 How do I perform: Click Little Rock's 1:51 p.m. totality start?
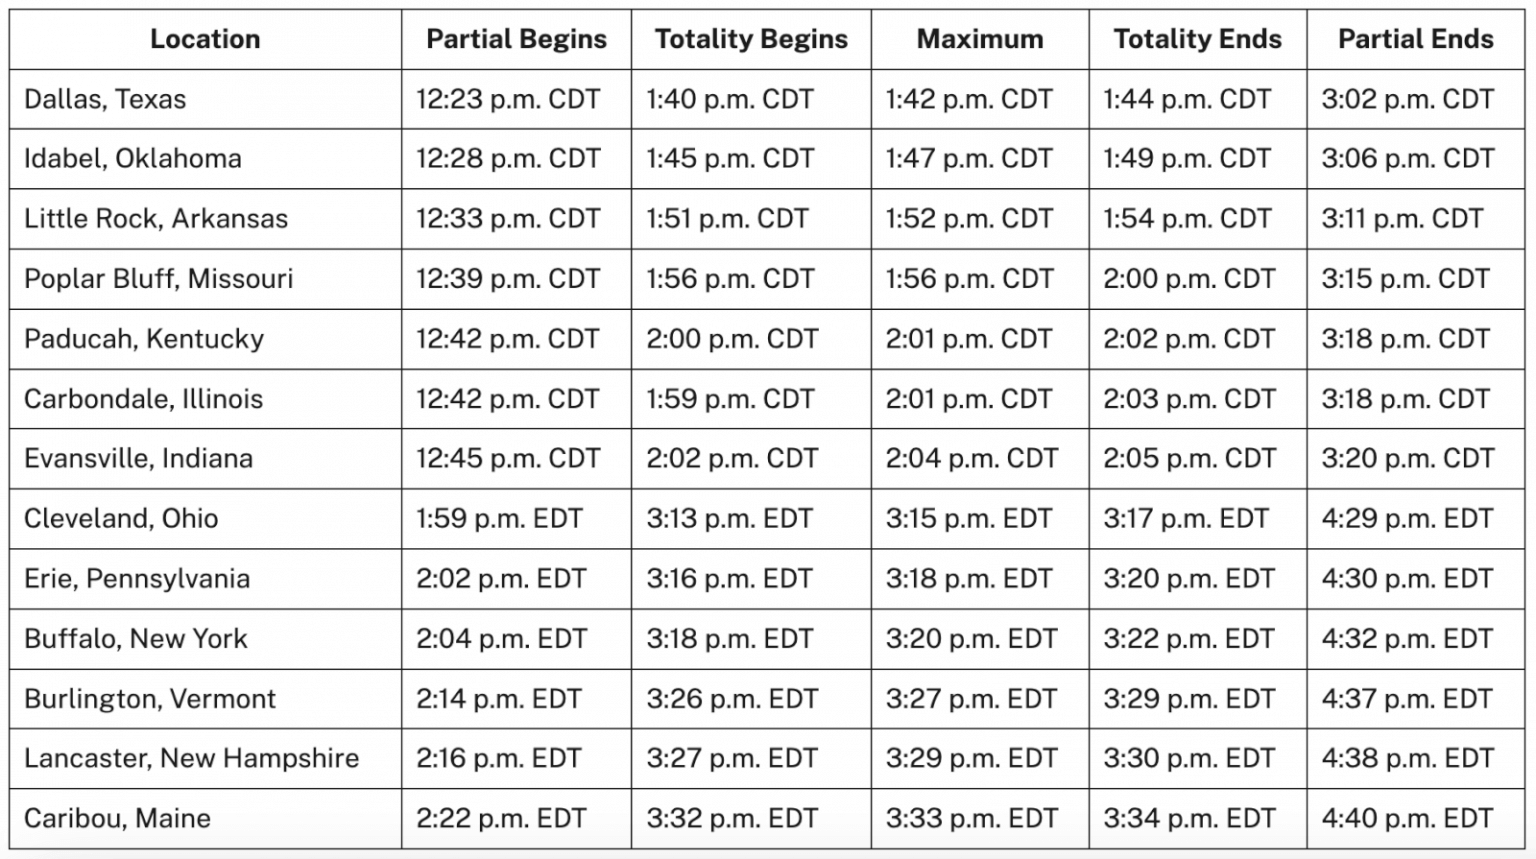click(x=727, y=218)
